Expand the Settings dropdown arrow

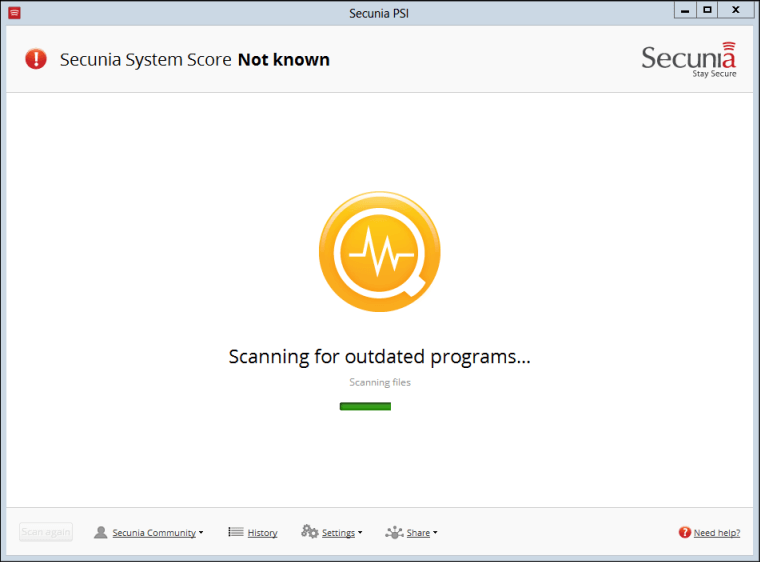coord(360,532)
